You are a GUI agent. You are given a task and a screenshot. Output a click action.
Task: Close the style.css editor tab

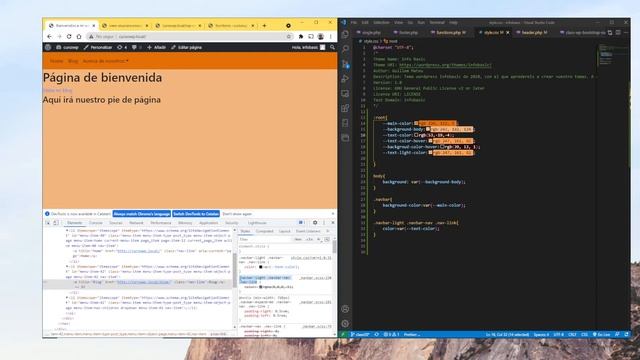pos(508,32)
